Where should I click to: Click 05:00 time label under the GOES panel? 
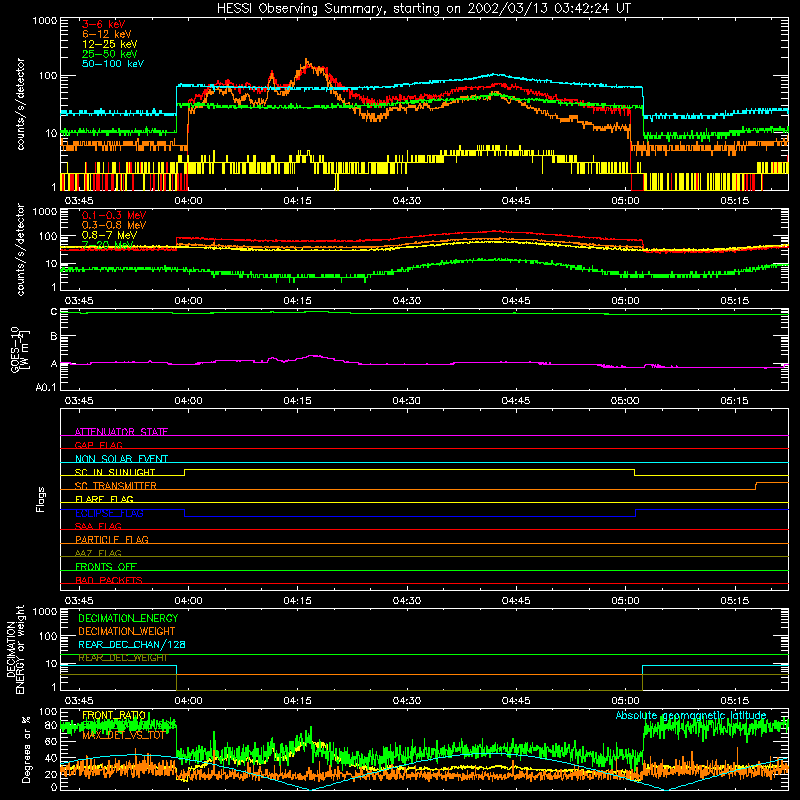(625, 401)
